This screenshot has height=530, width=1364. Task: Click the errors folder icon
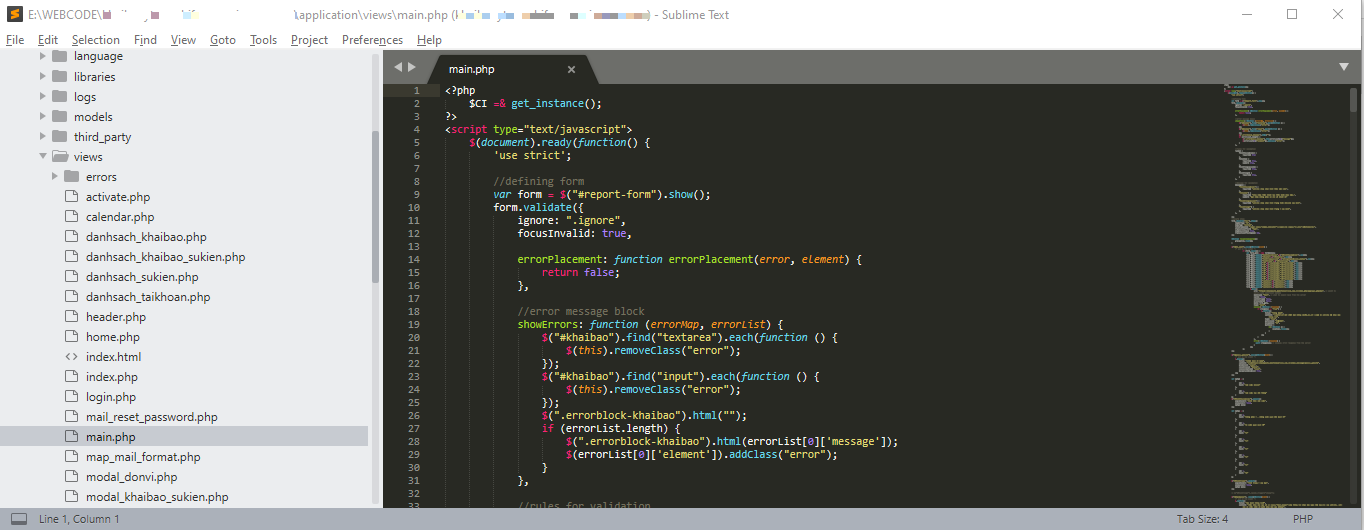[71, 176]
